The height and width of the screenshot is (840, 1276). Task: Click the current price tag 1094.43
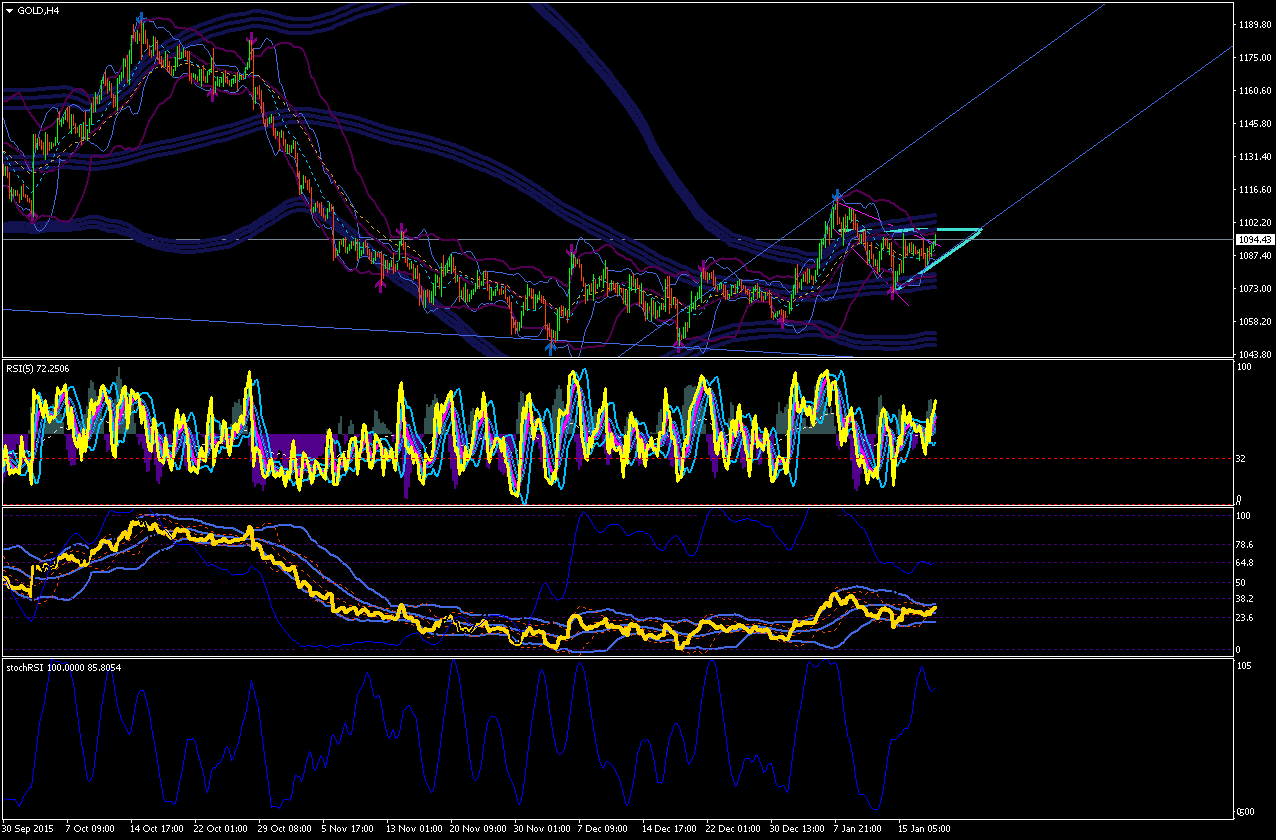1254,240
